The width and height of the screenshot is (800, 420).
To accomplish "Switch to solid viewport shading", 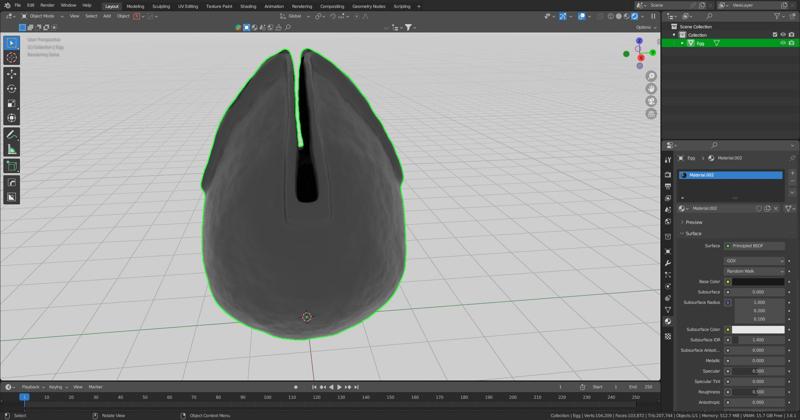I will point(618,16).
